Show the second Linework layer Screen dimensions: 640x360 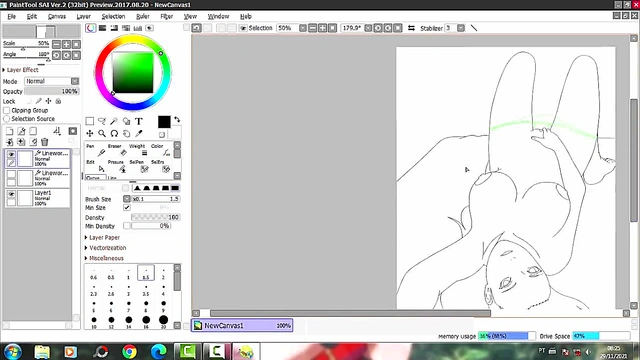[x=11, y=174]
